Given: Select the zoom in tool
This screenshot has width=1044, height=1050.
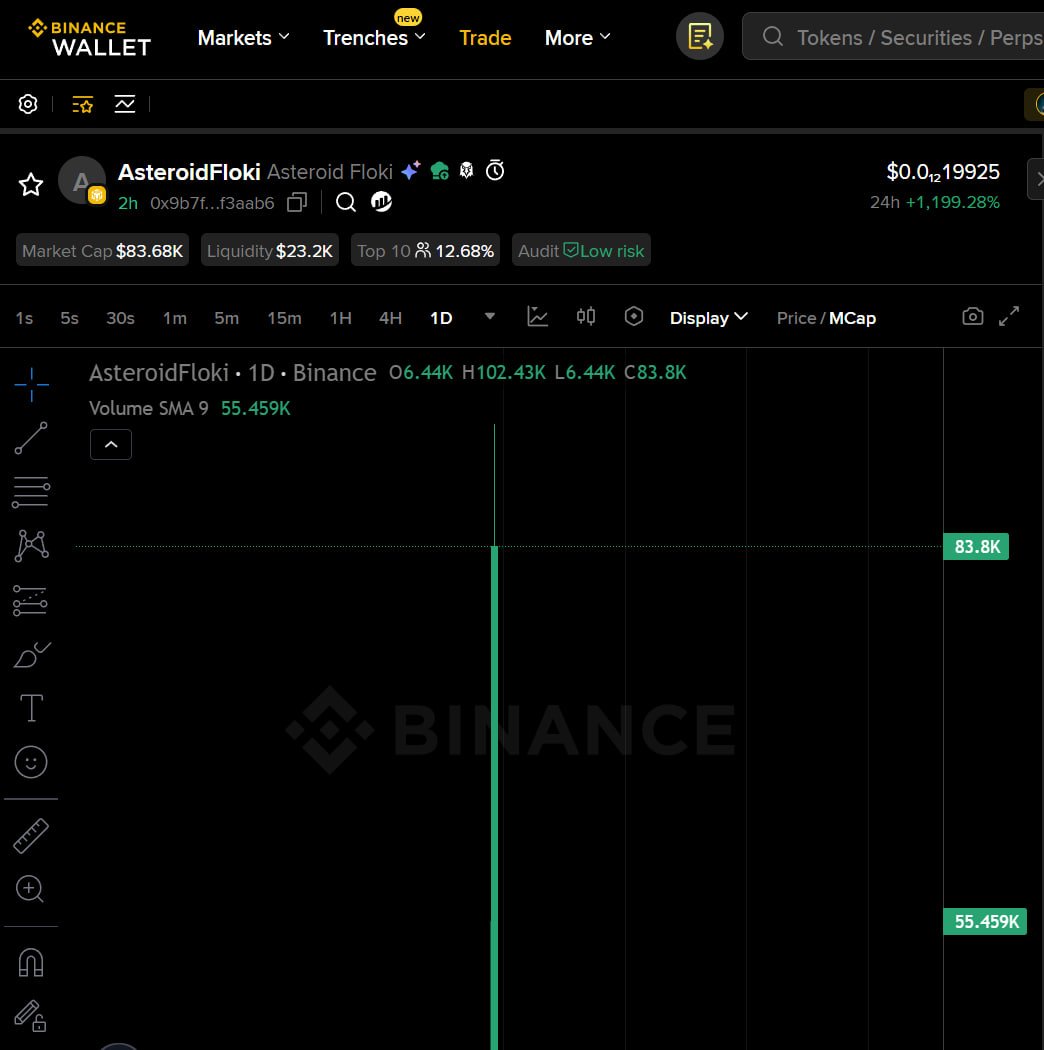Looking at the screenshot, I should click(x=30, y=889).
